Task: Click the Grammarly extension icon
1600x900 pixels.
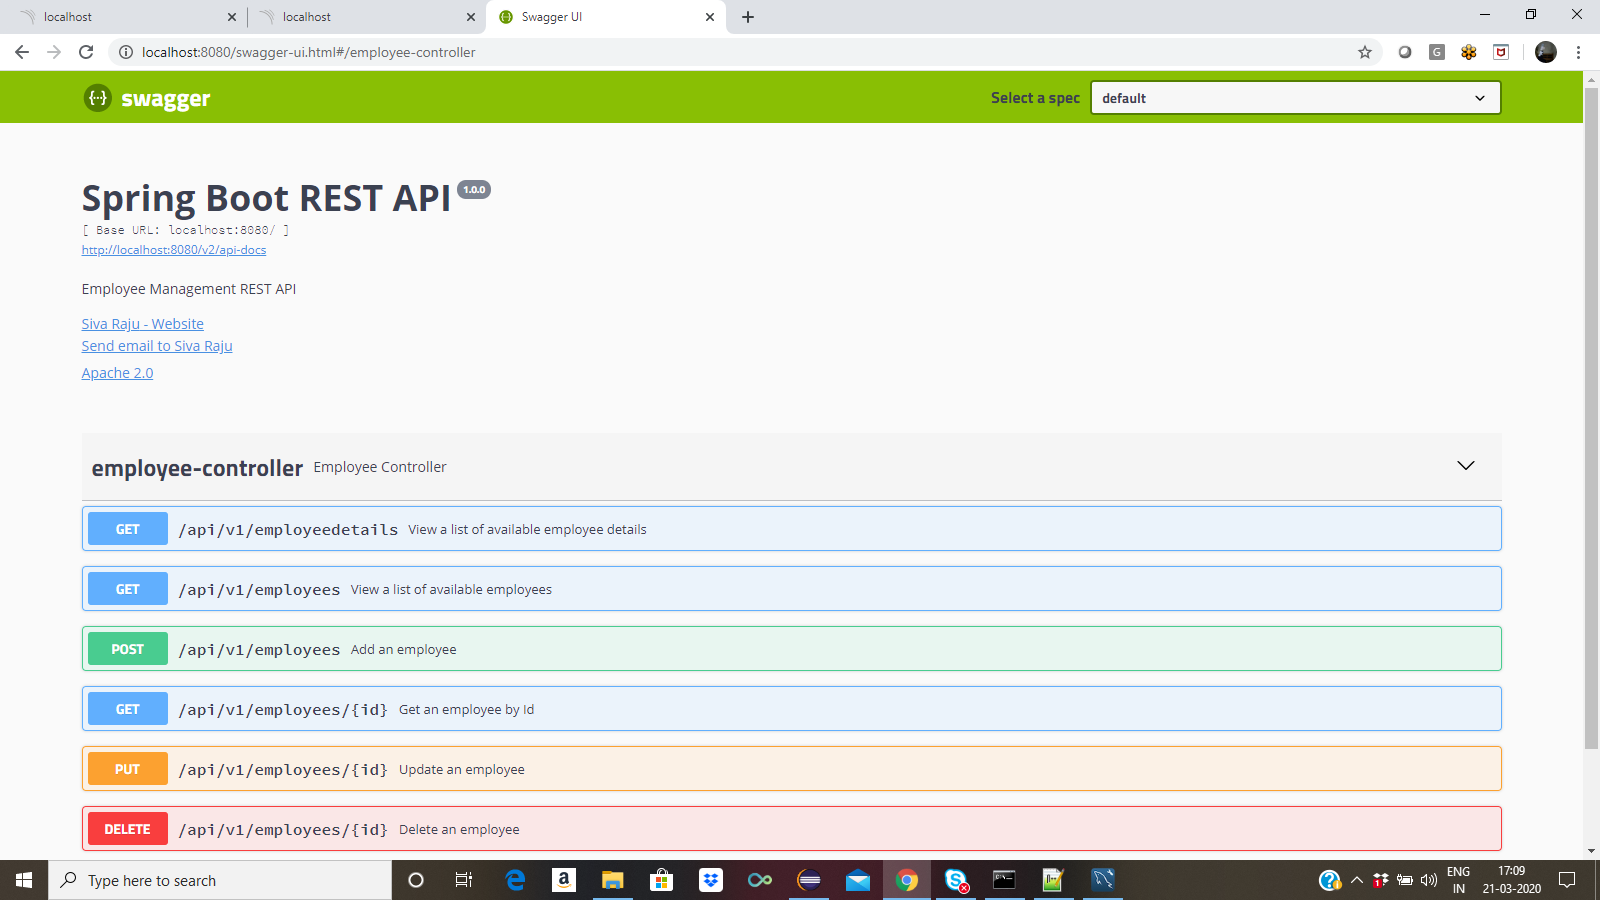Action: tap(1436, 52)
